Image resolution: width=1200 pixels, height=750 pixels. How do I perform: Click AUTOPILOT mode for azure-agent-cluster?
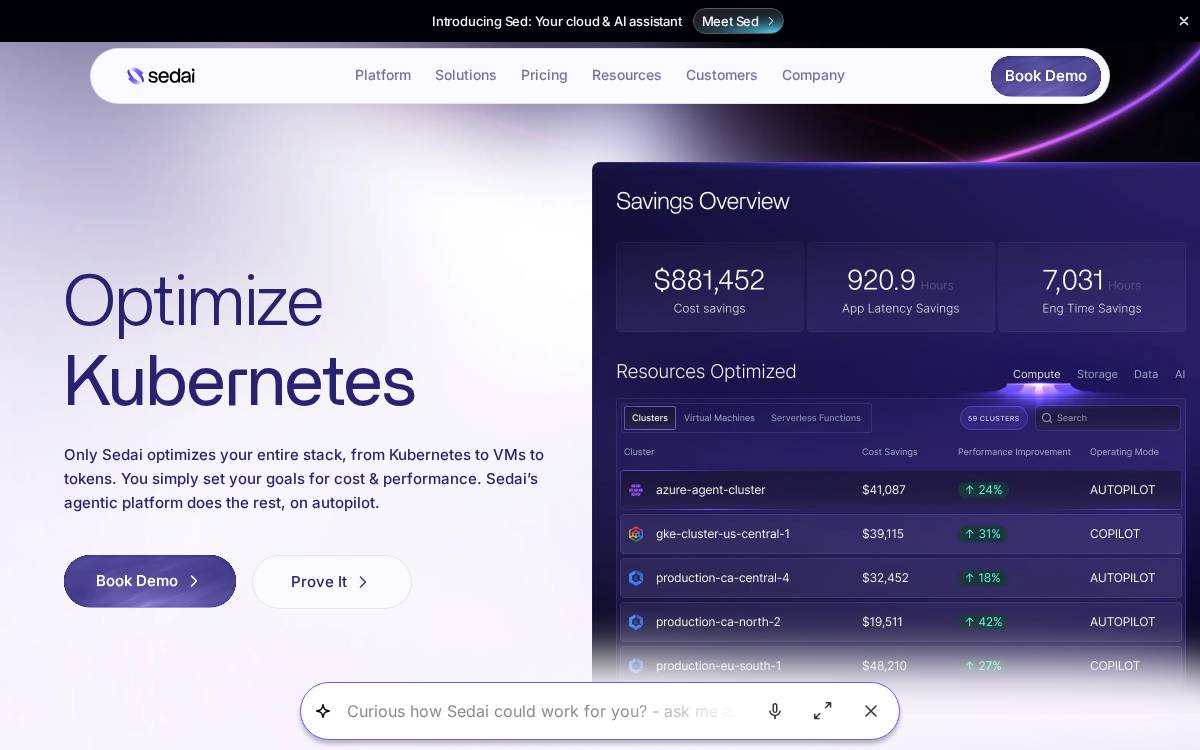click(1123, 490)
